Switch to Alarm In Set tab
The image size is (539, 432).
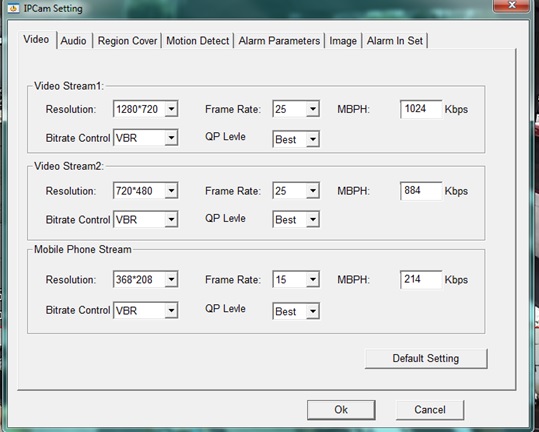pyautogui.click(x=395, y=41)
